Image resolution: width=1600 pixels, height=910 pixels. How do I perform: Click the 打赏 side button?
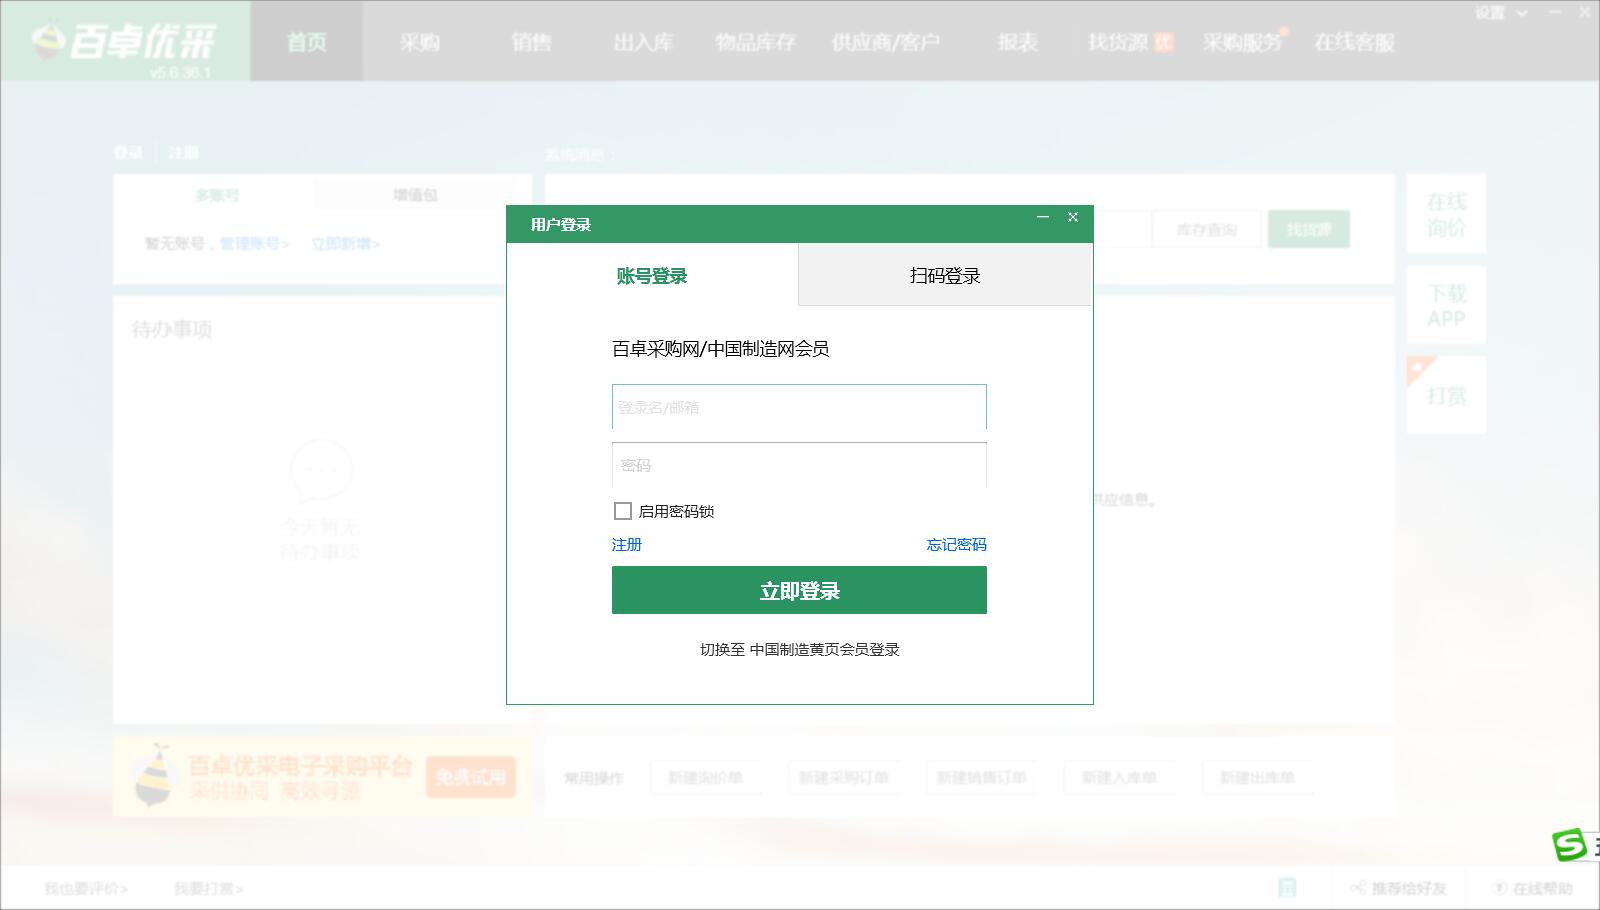coord(1446,395)
